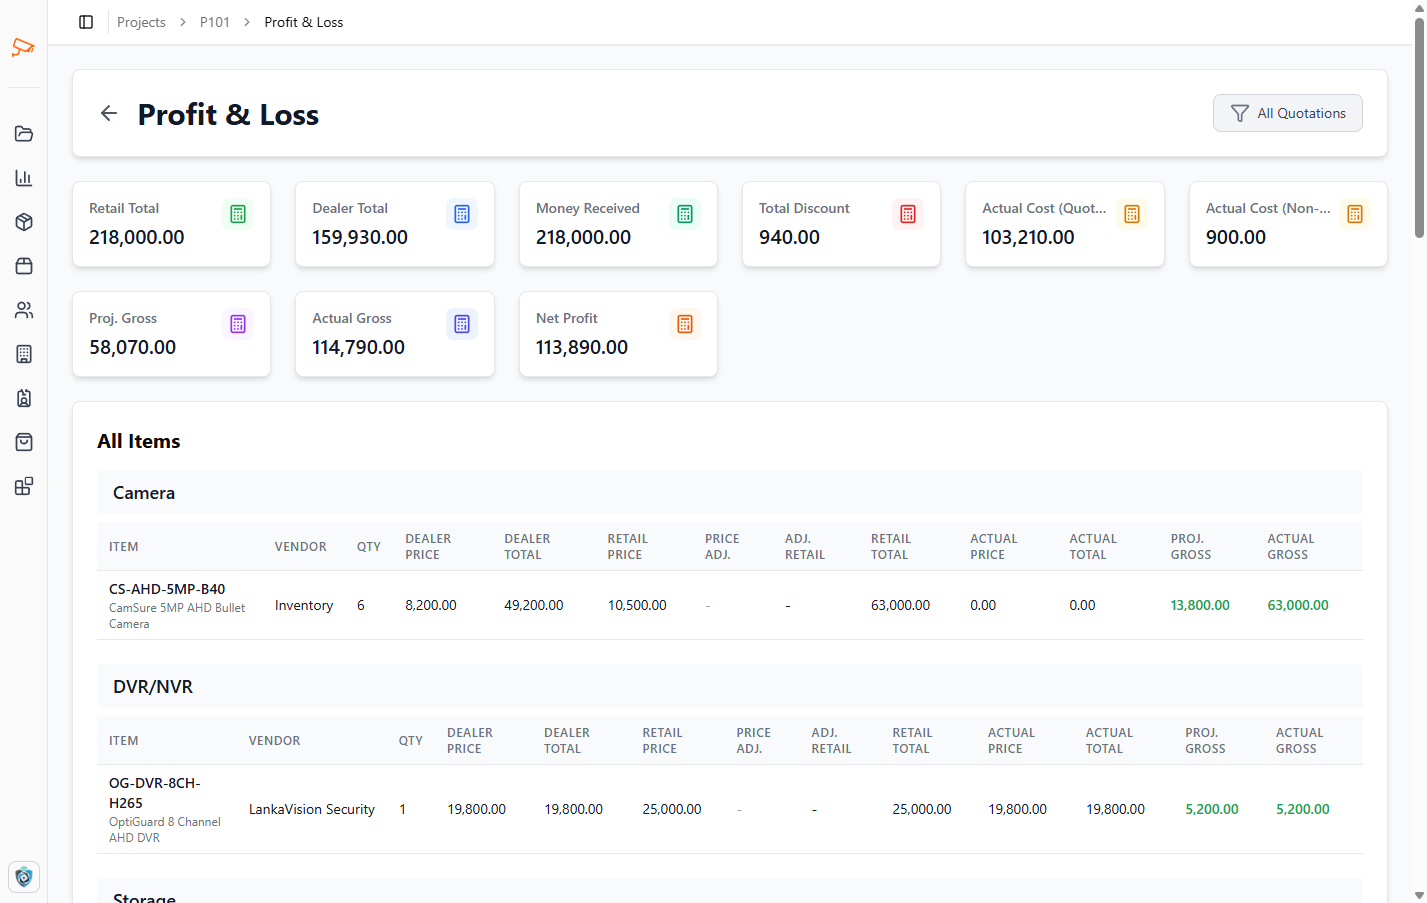Click the Profit & Loss breadcrumb
Viewport: 1427px width, 903px height.
pos(304,22)
